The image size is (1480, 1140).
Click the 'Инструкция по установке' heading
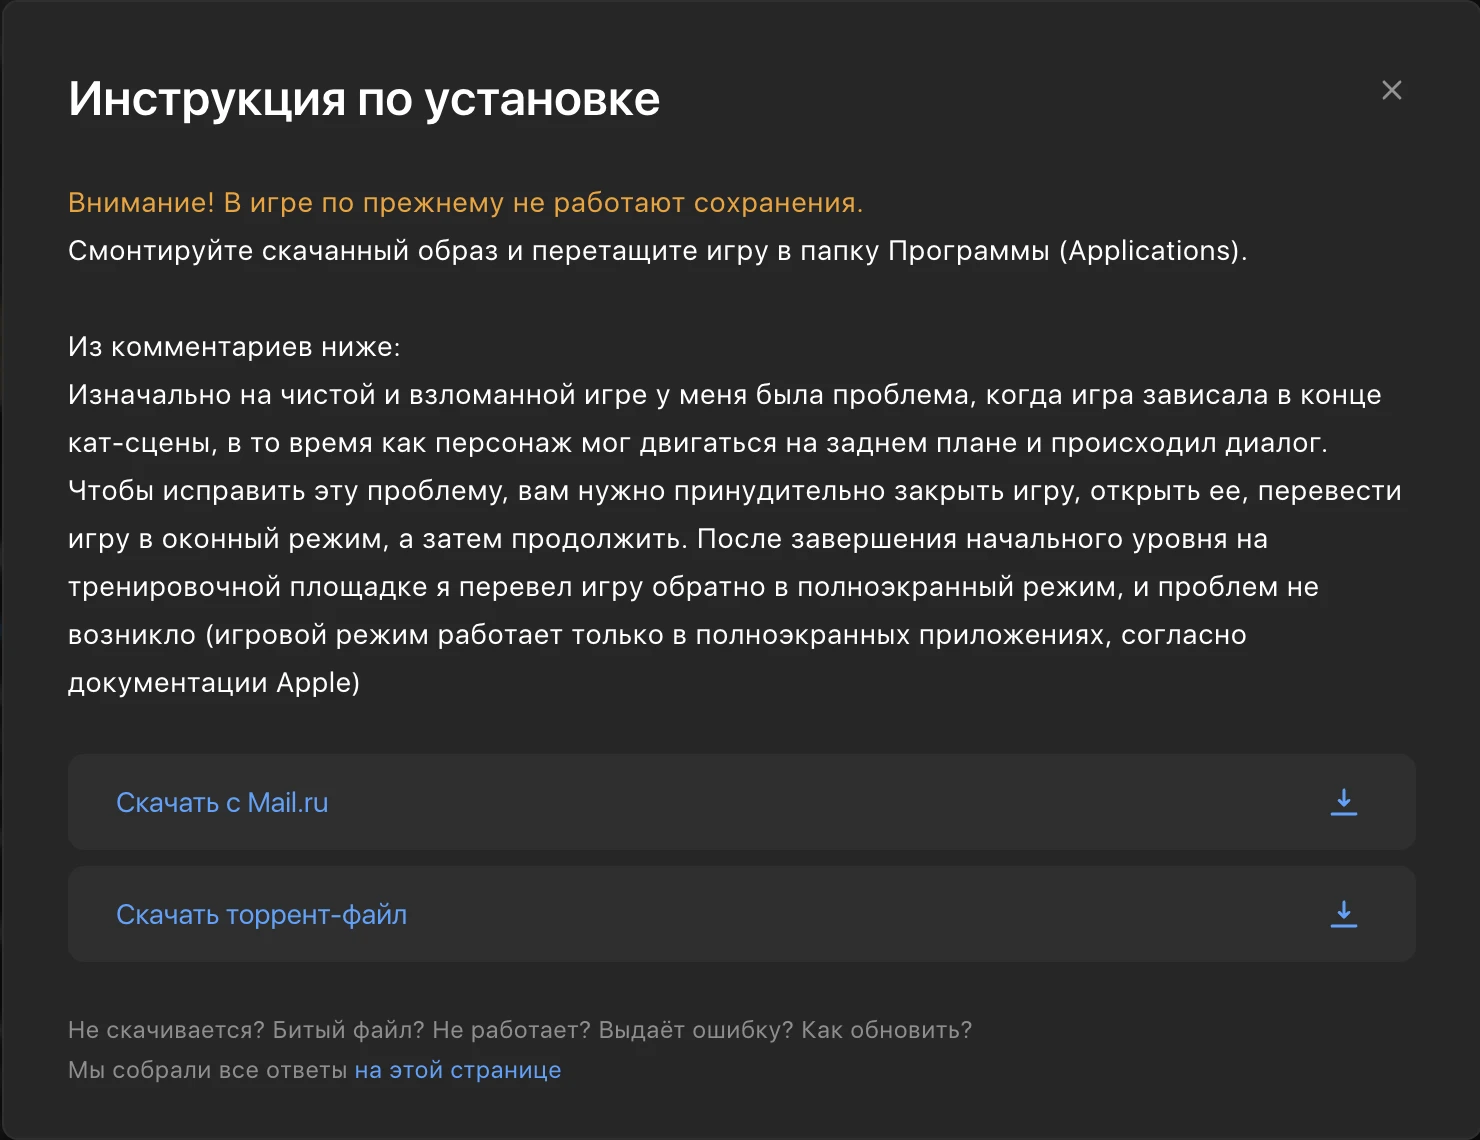tap(364, 99)
